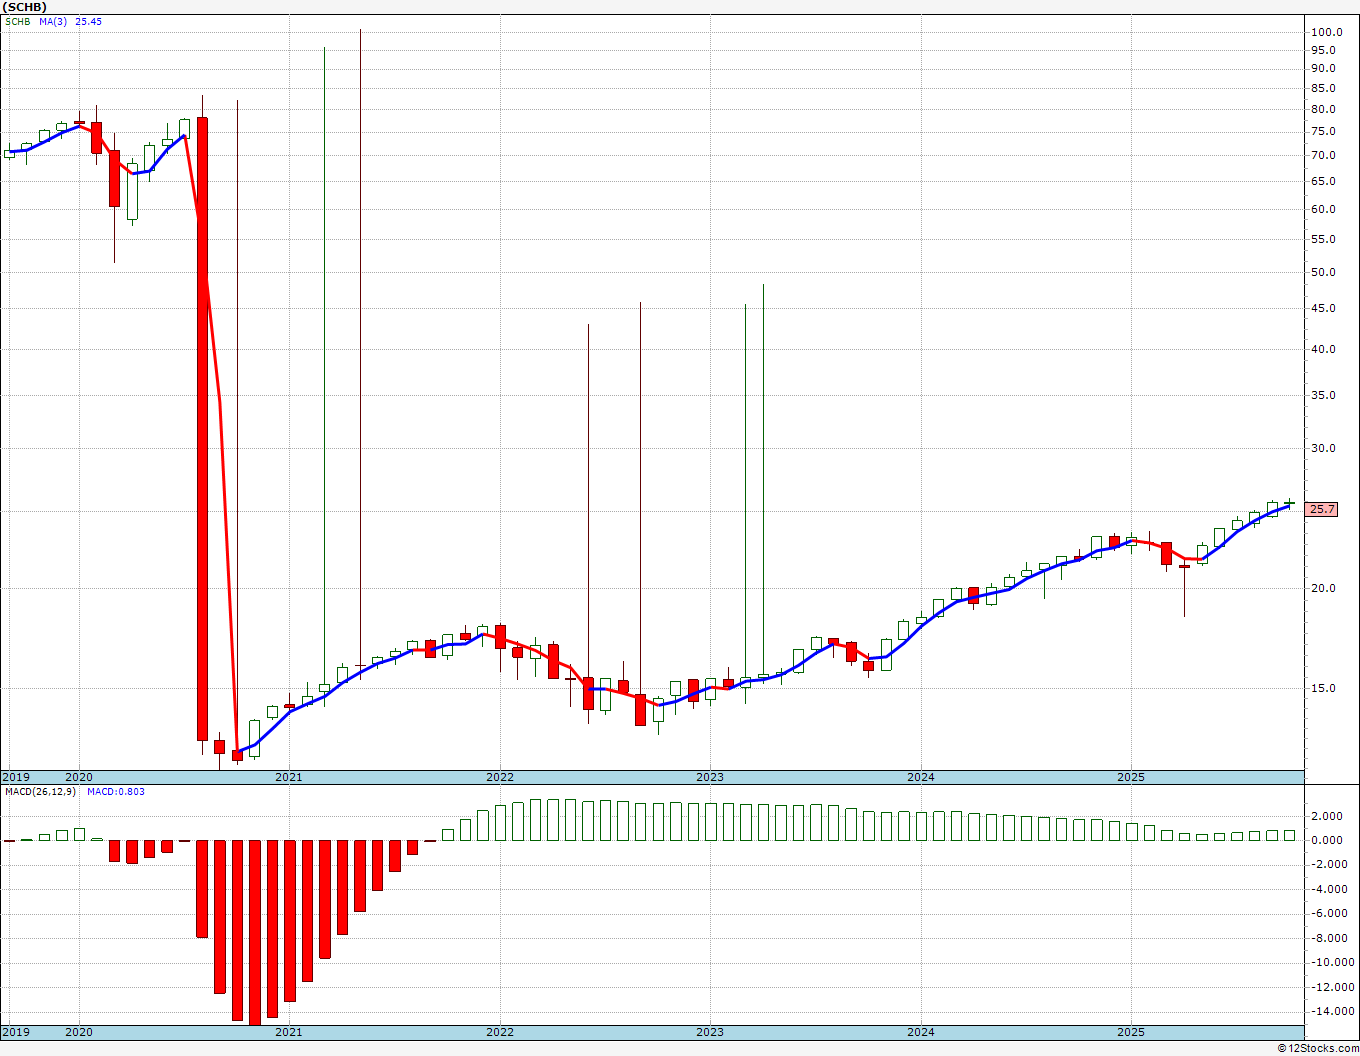Select the 90.0 price axis label
The height and width of the screenshot is (1056, 1360).
tap(1324, 68)
